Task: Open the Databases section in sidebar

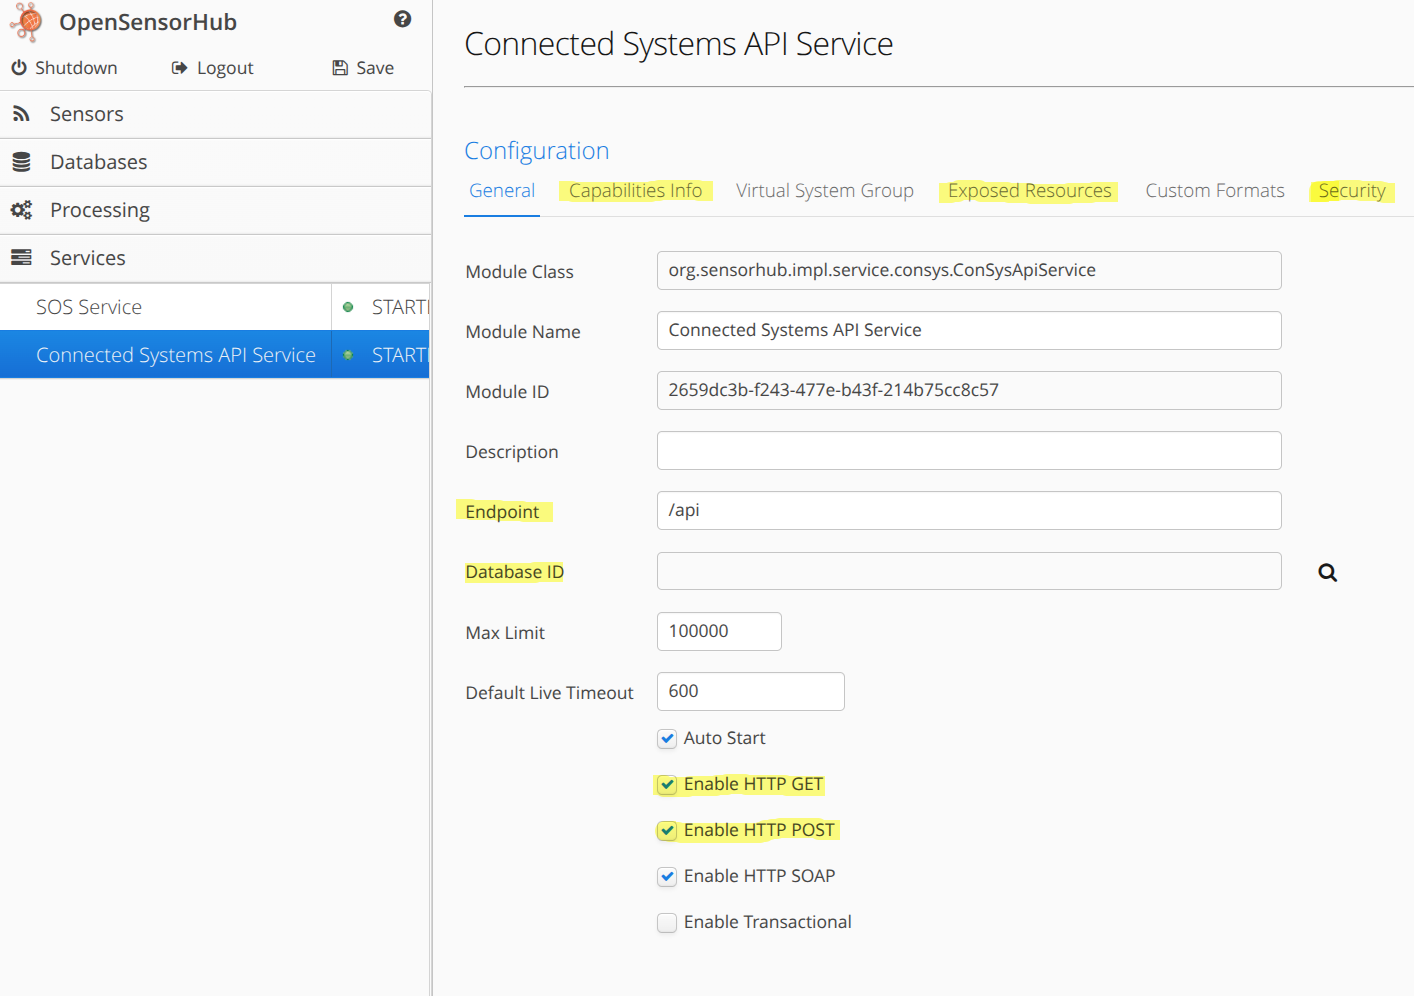Action: (x=98, y=161)
